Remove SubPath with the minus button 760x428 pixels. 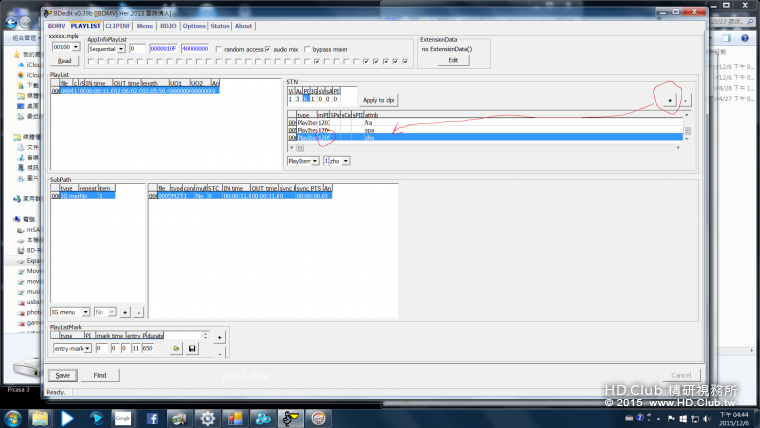pyautogui.click(x=138, y=312)
